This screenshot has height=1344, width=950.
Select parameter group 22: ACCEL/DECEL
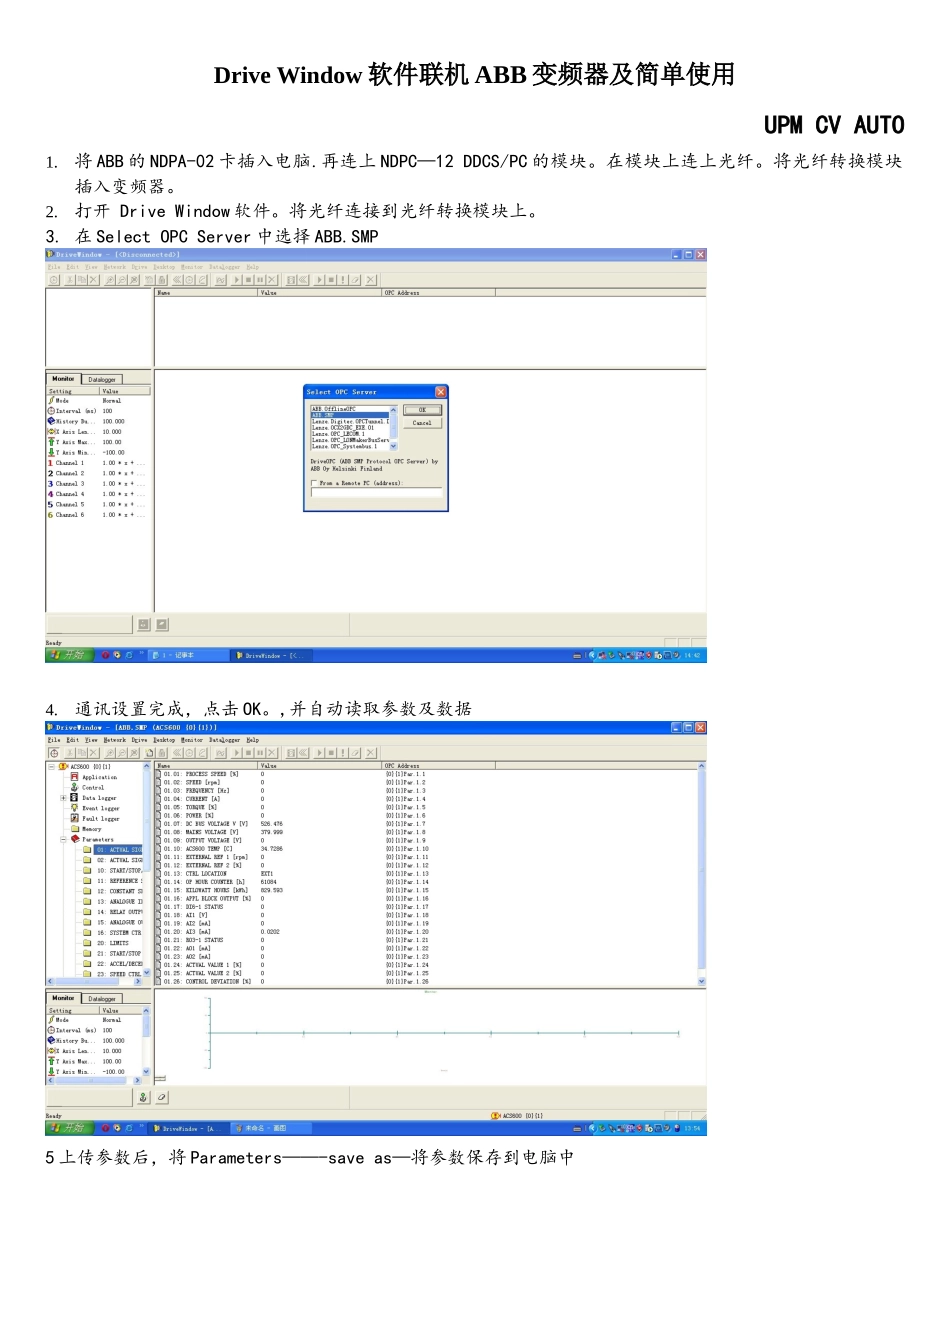point(119,964)
